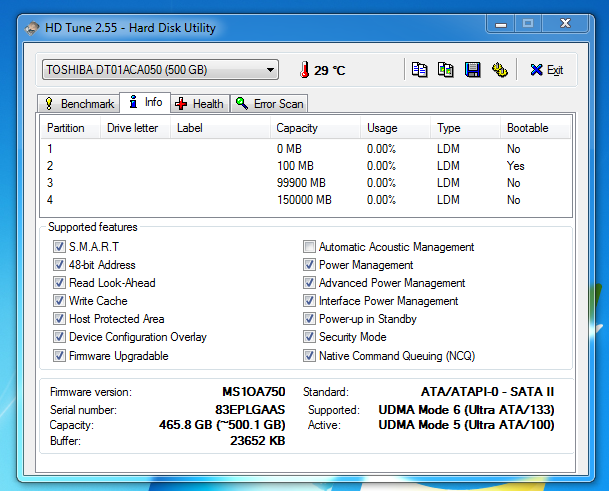Click the Bootable column header
The image size is (609, 491).
pos(535,128)
